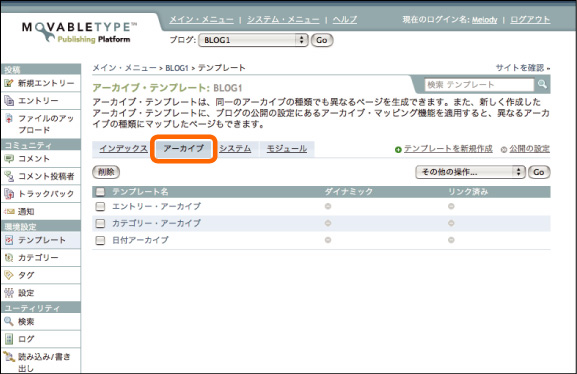Viewport: 577px width, 374px height.
Task: Click the 設定 settings icon in sidebar
Action: (x=9, y=293)
